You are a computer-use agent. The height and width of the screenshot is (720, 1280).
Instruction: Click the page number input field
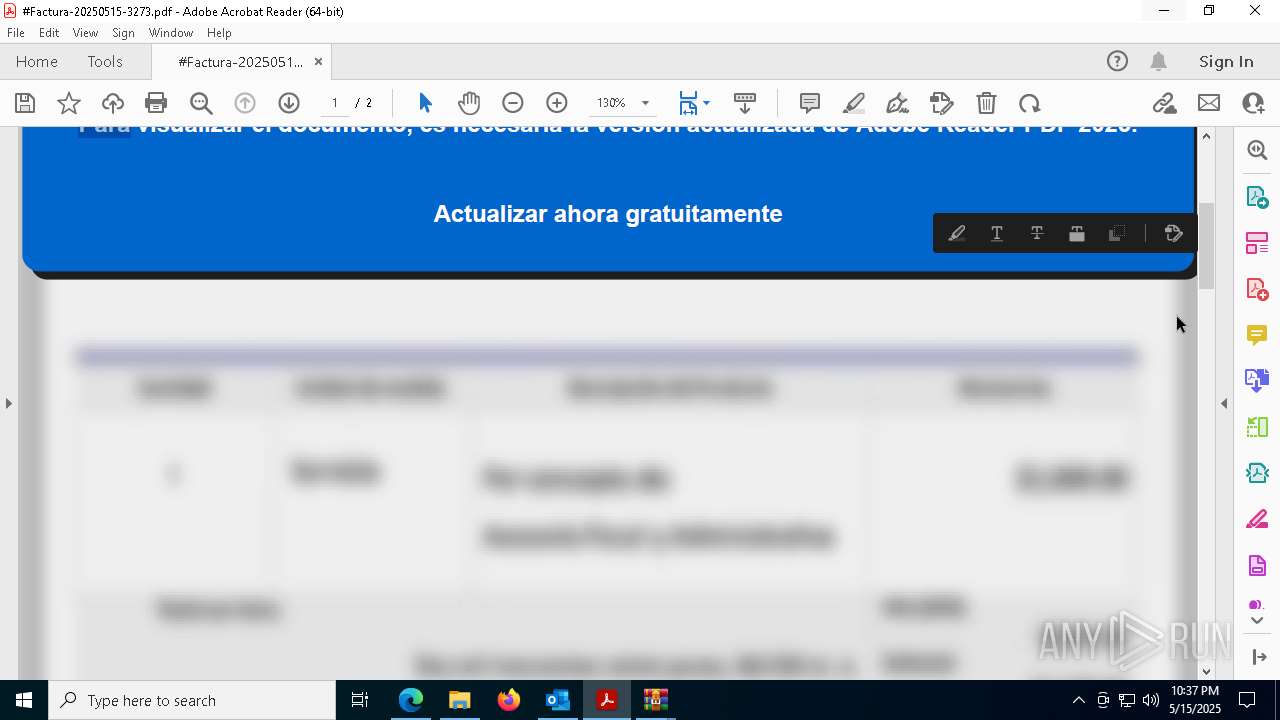(x=335, y=103)
